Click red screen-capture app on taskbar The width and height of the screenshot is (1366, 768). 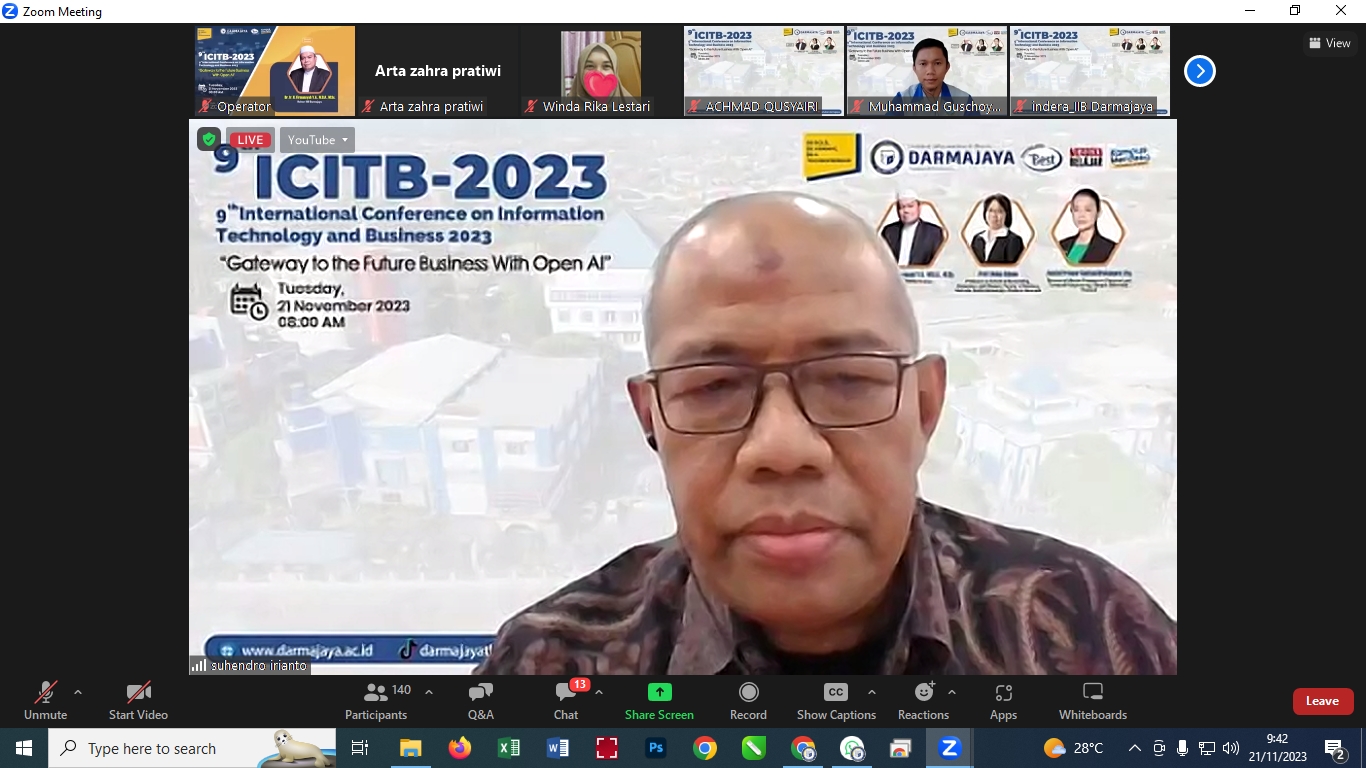click(x=607, y=748)
